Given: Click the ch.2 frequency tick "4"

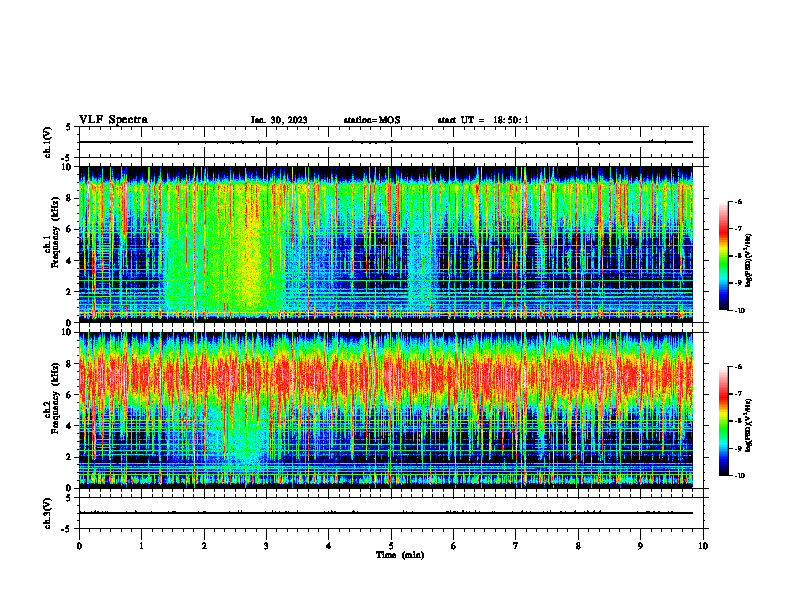Looking at the screenshot, I should pos(70,426).
